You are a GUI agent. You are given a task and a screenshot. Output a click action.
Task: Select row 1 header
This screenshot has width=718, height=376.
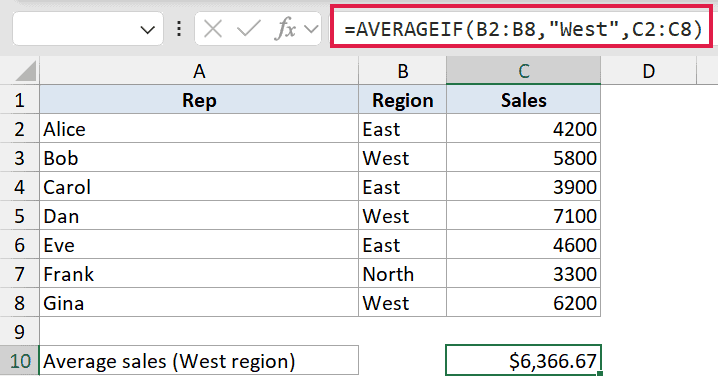pos(20,99)
